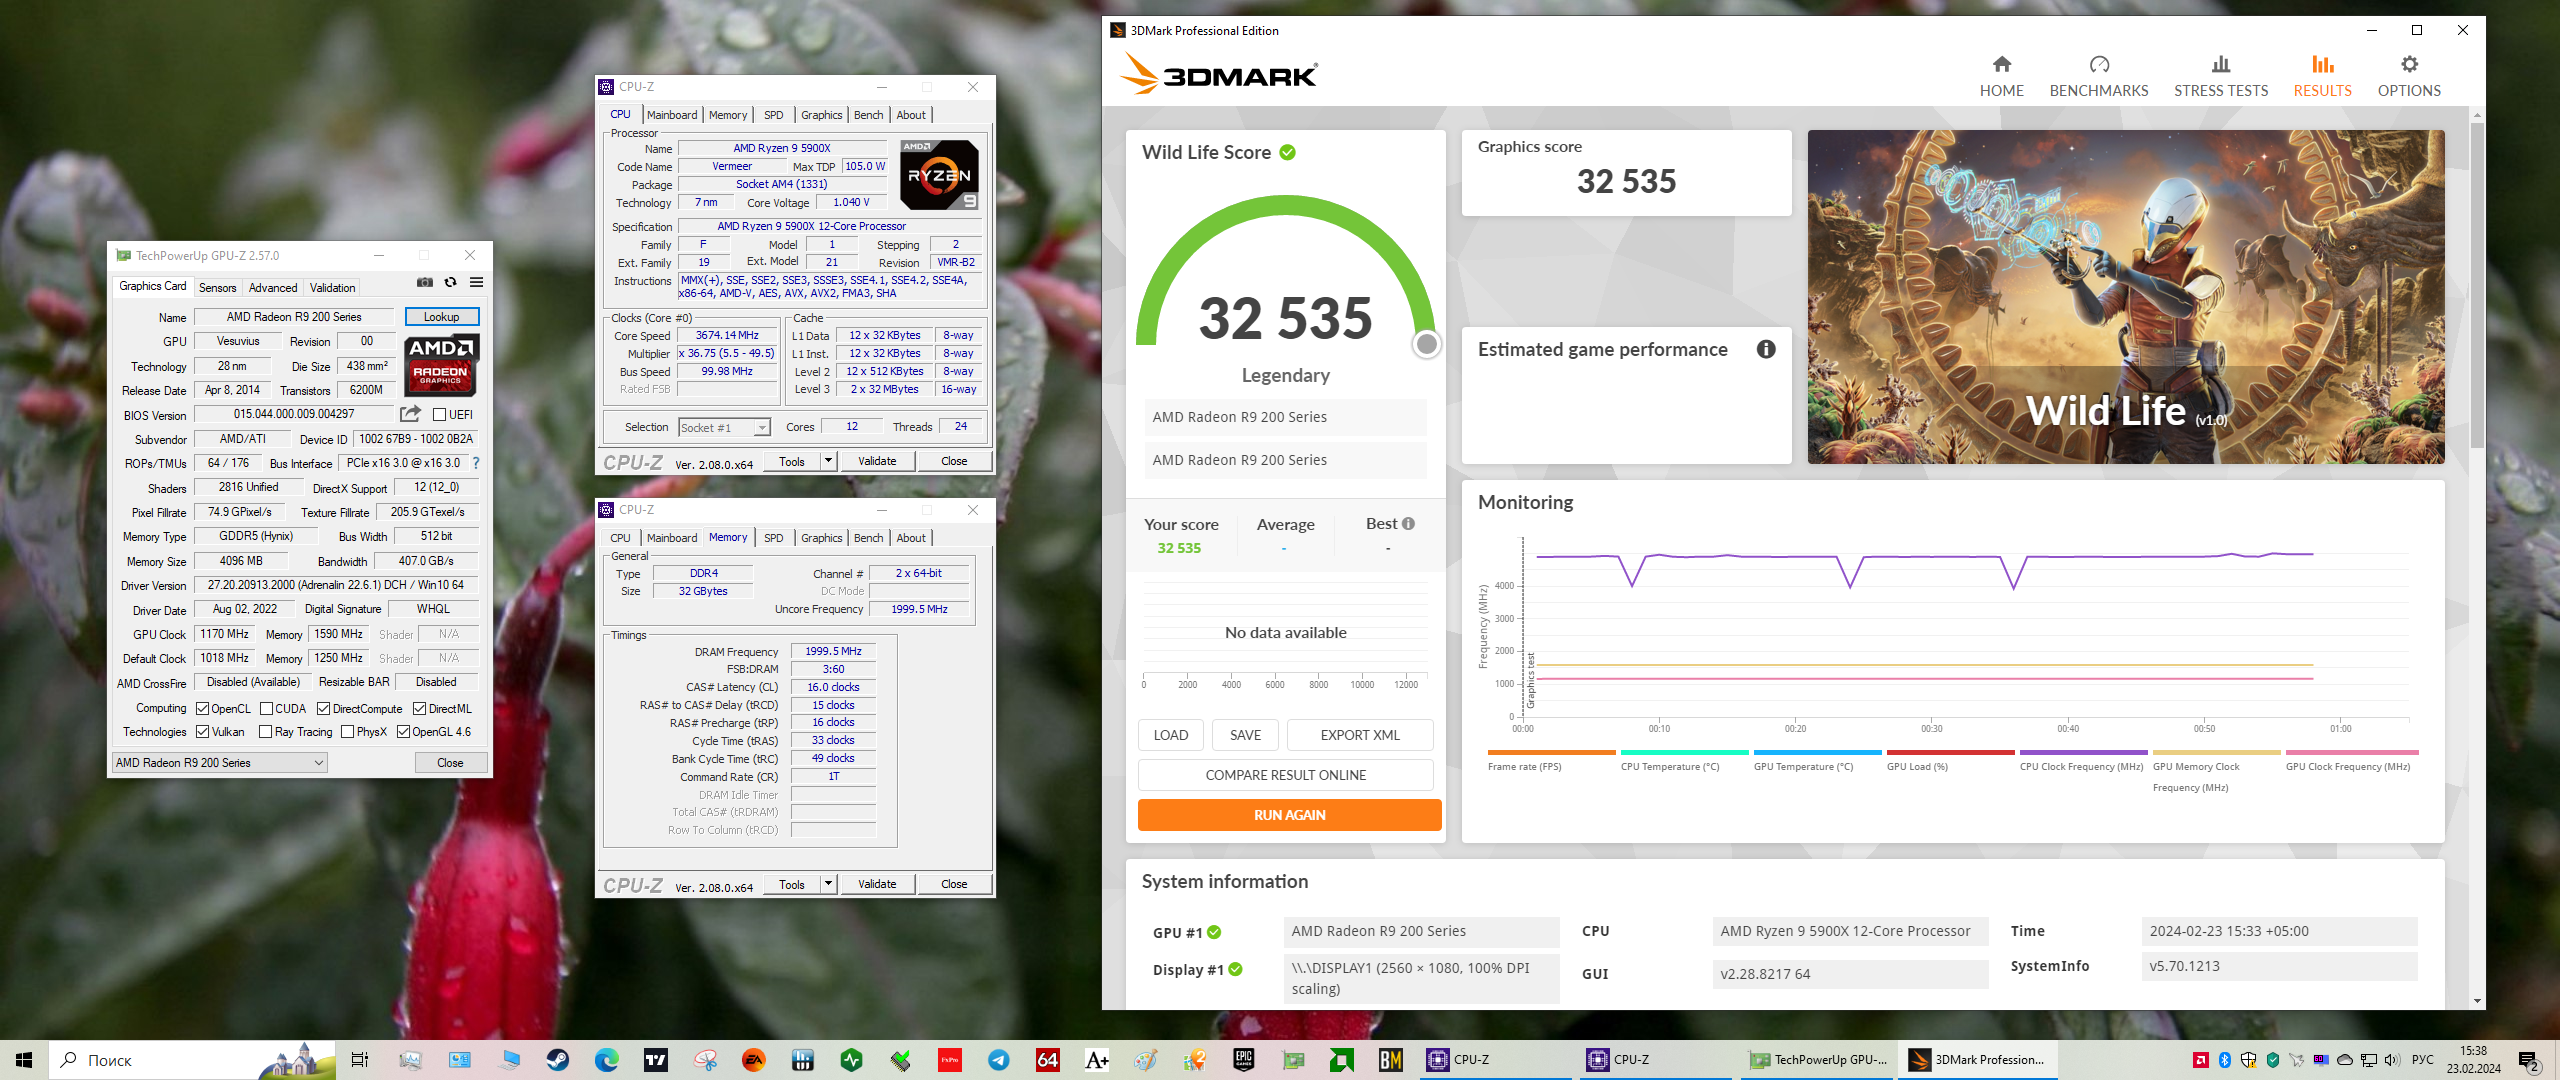The width and height of the screenshot is (2560, 1080).
Task: Open the Bench tab in the upper CPU-Z window
Action: [868, 115]
